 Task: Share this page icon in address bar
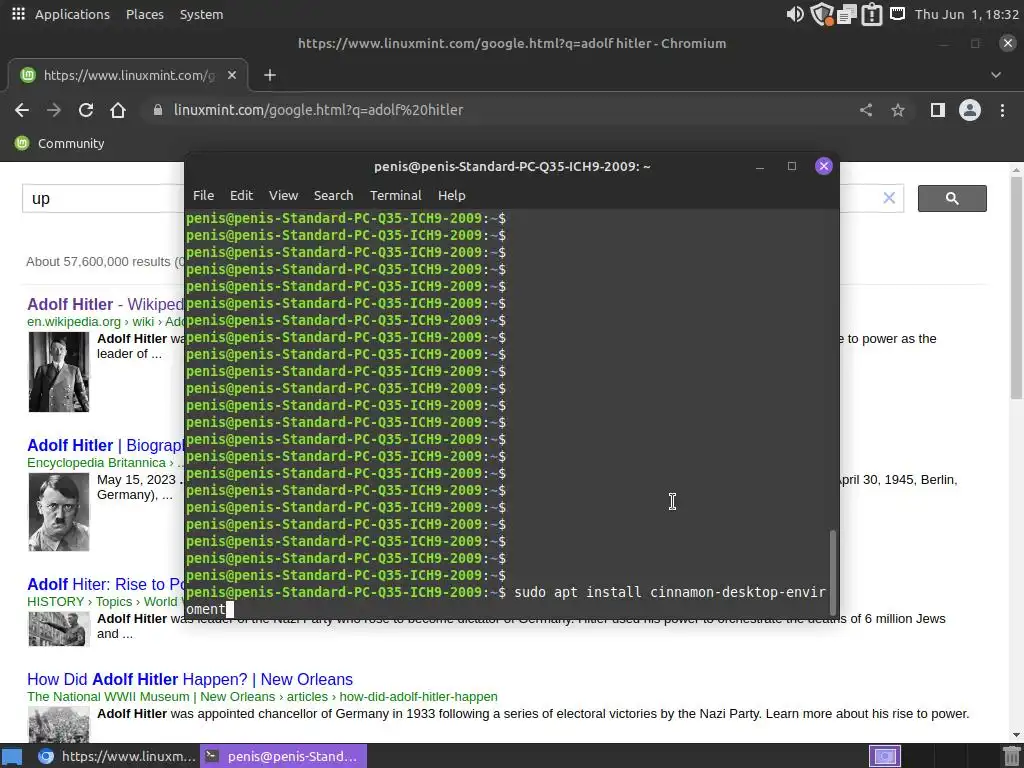[x=866, y=110]
